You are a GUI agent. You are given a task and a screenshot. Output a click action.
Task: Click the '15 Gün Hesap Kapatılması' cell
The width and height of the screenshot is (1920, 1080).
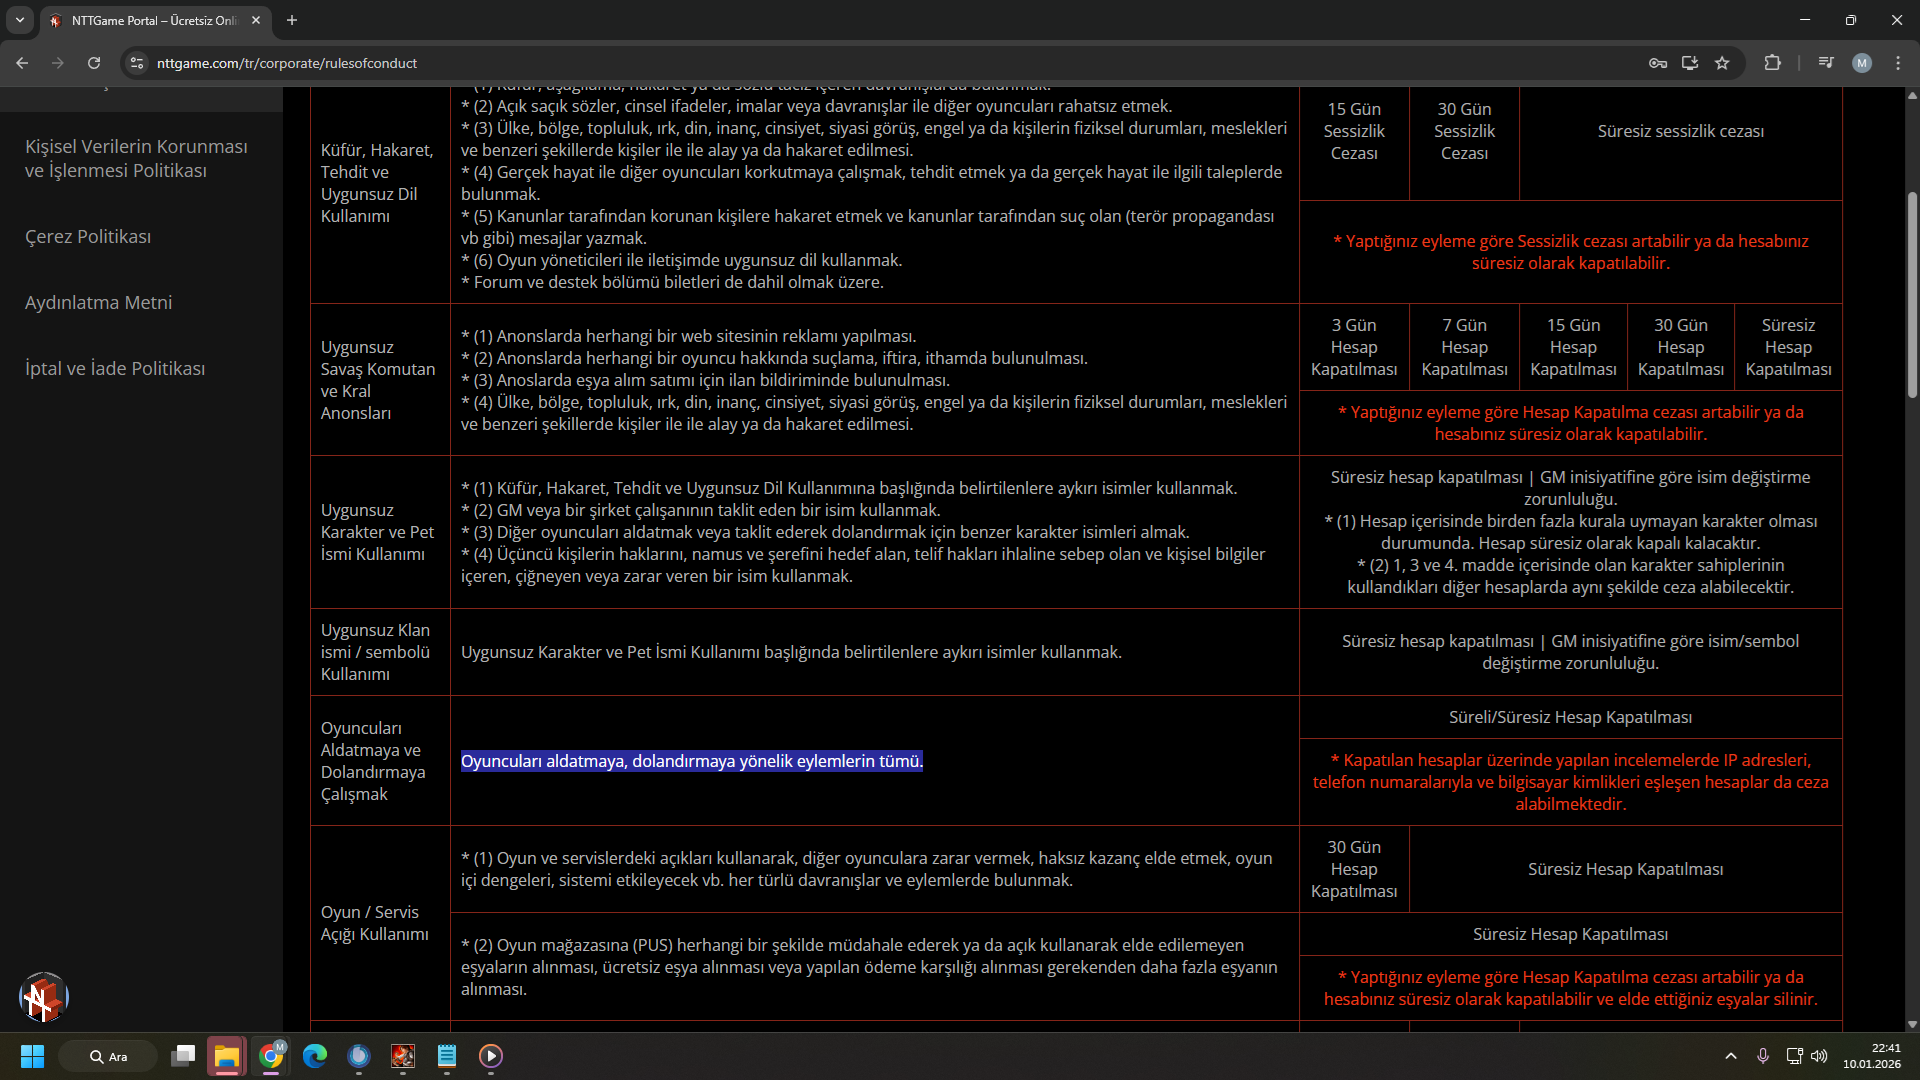1573,347
